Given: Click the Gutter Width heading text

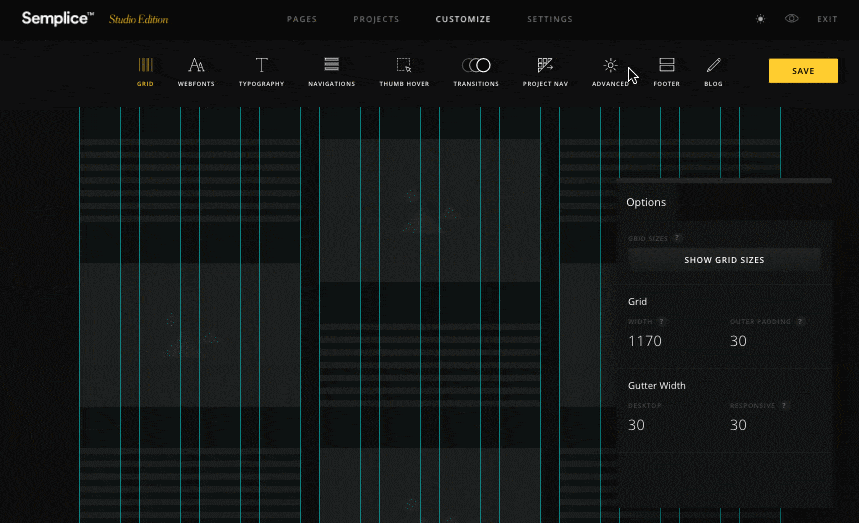Looking at the screenshot, I should coord(656,386).
